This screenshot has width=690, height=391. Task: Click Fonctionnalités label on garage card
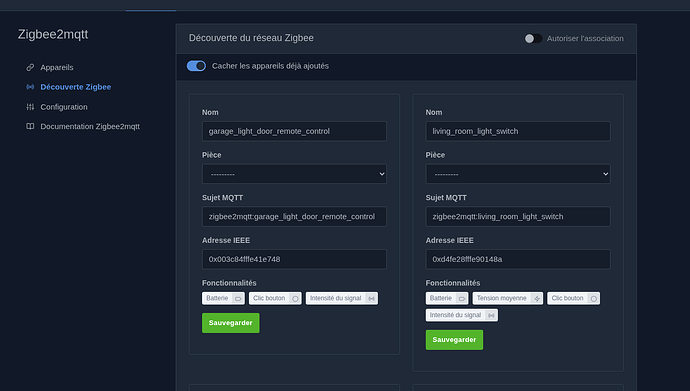point(229,283)
